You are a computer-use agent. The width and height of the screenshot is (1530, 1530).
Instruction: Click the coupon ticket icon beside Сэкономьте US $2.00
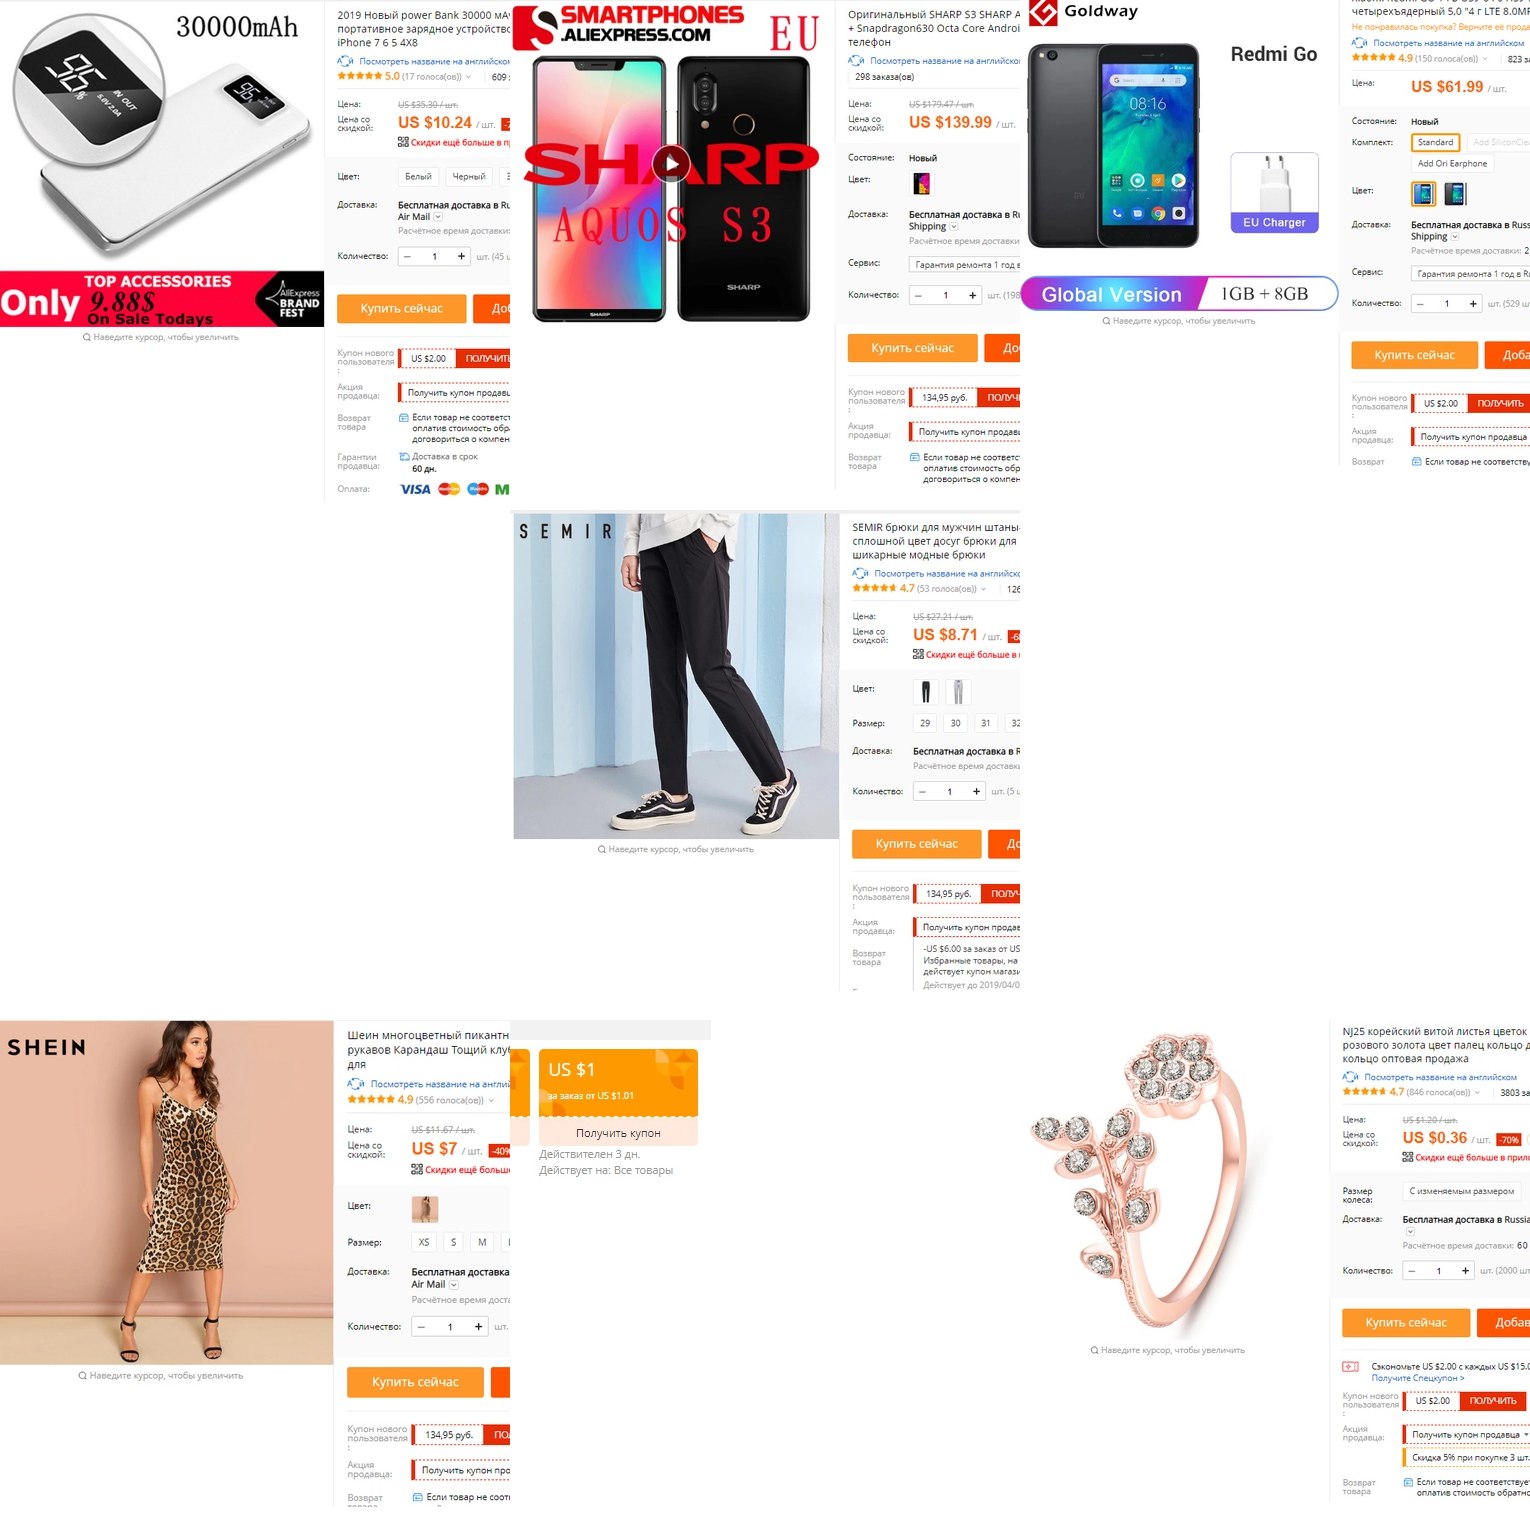pos(1350,1367)
